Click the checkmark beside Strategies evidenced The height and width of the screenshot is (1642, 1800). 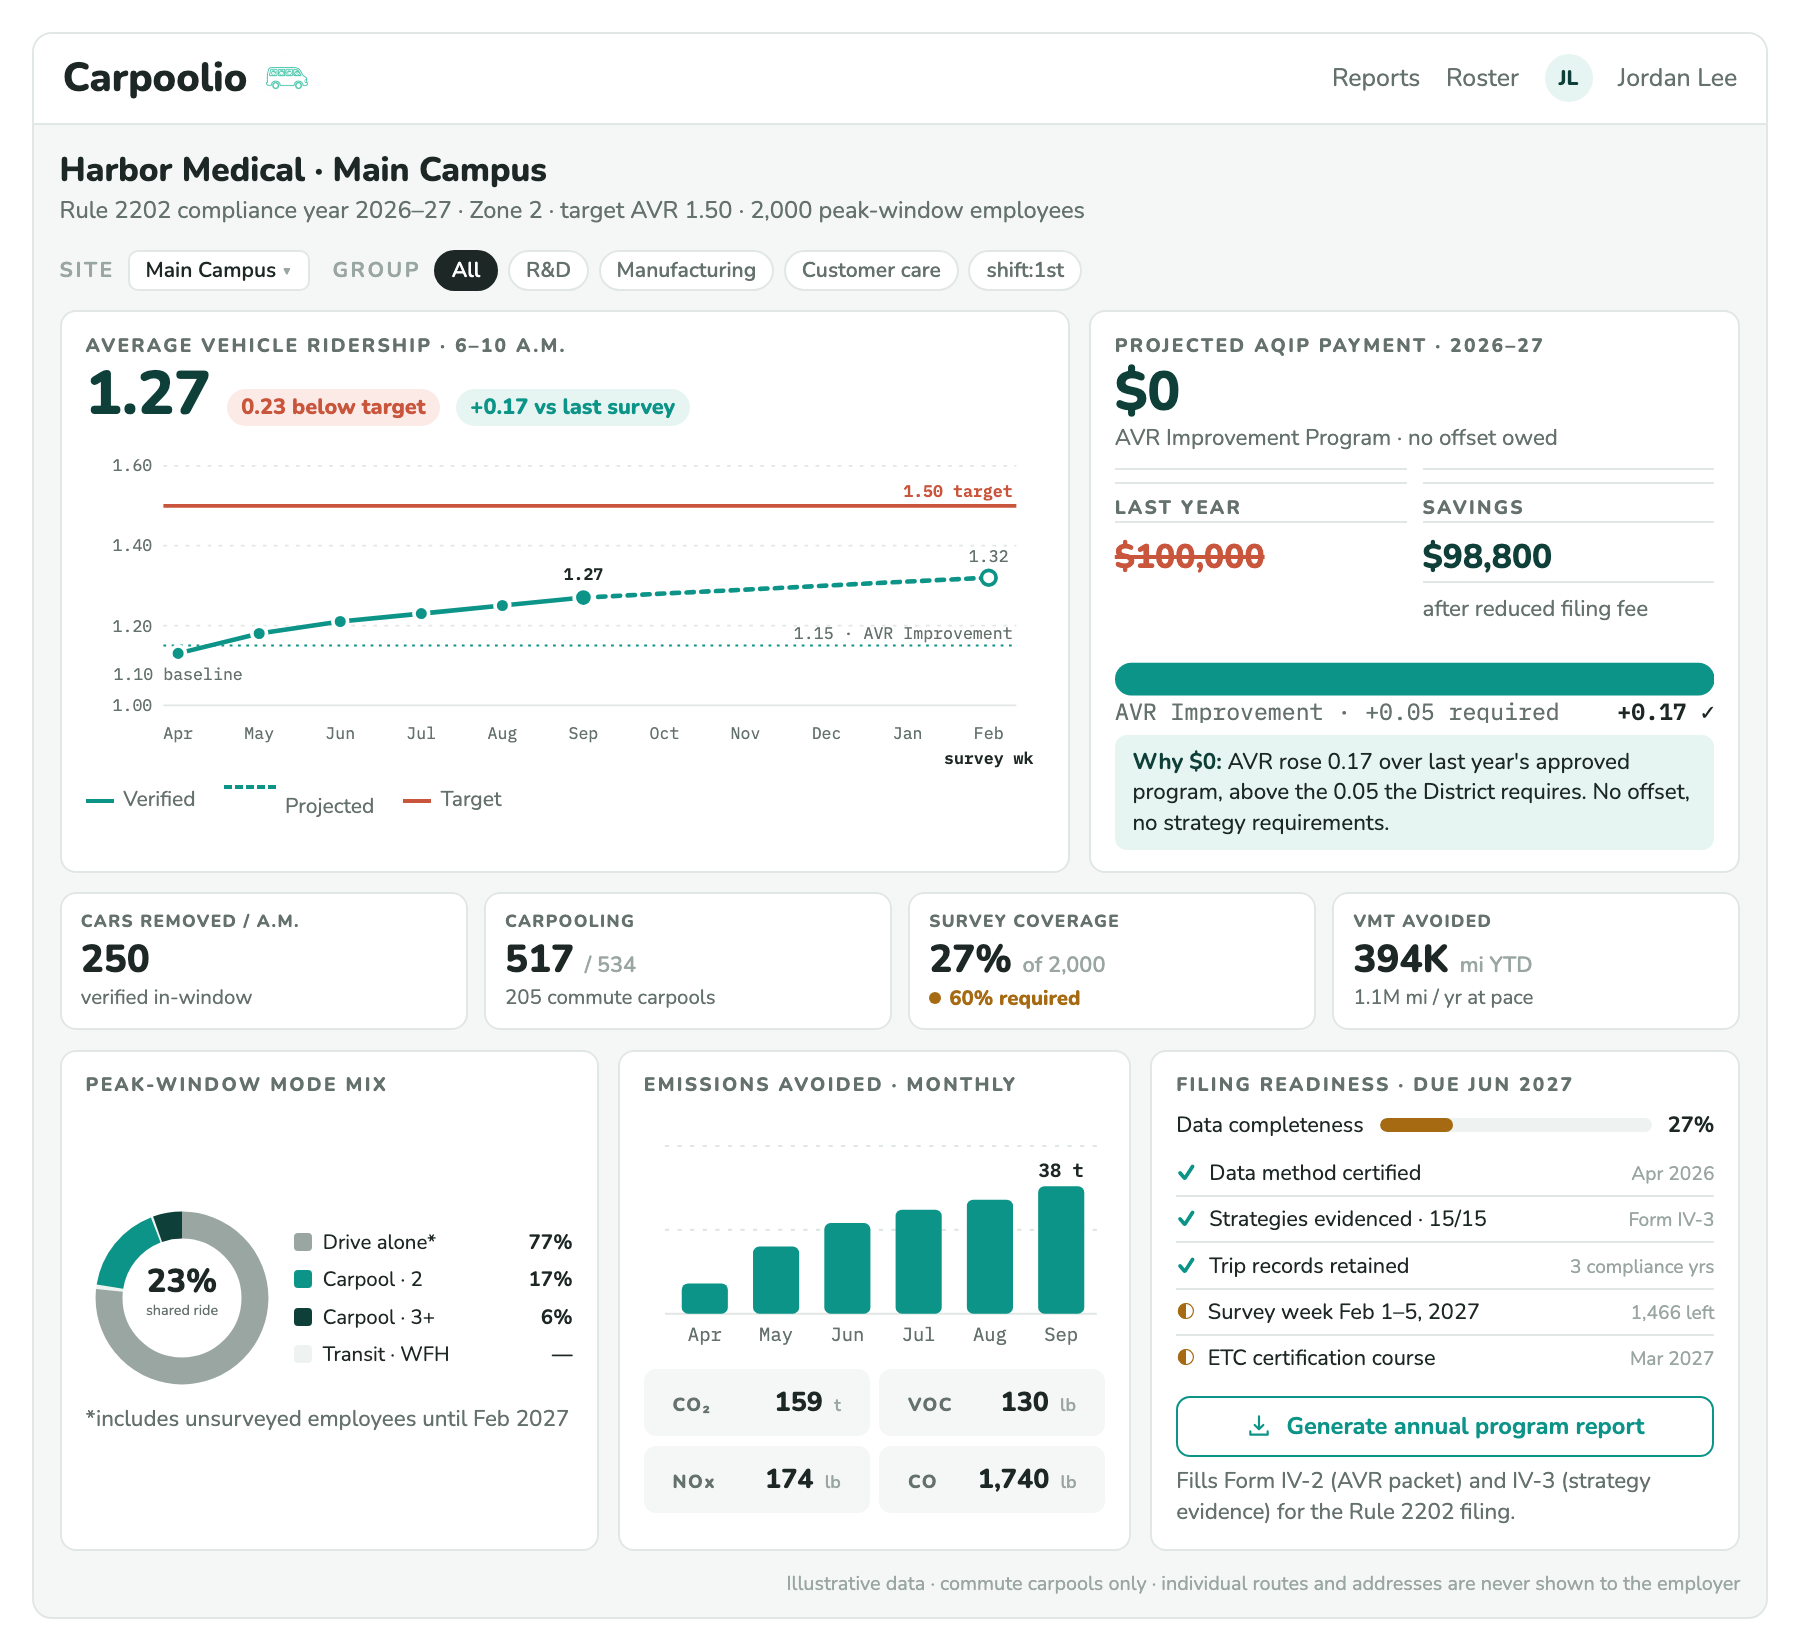point(1186,1219)
